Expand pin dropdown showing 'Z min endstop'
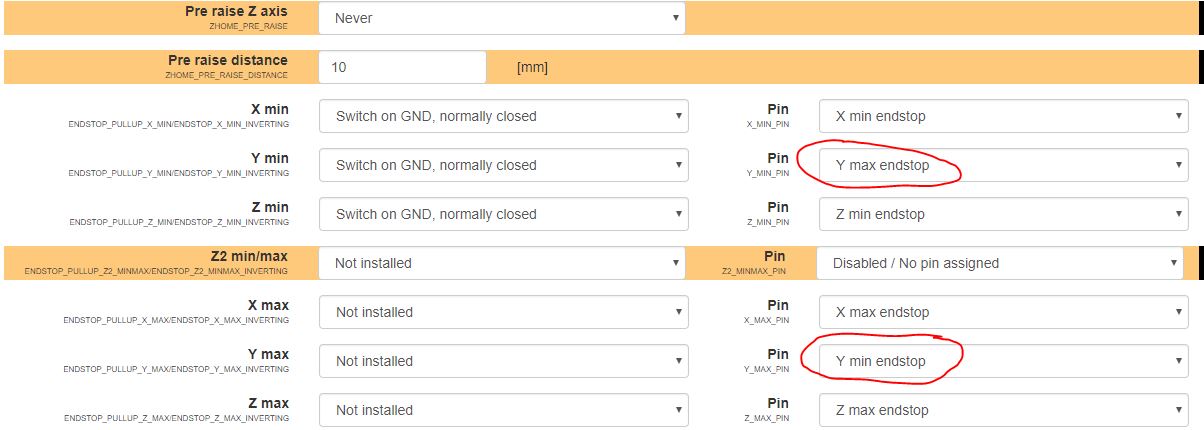This screenshot has width=1204, height=430. click(1003, 214)
